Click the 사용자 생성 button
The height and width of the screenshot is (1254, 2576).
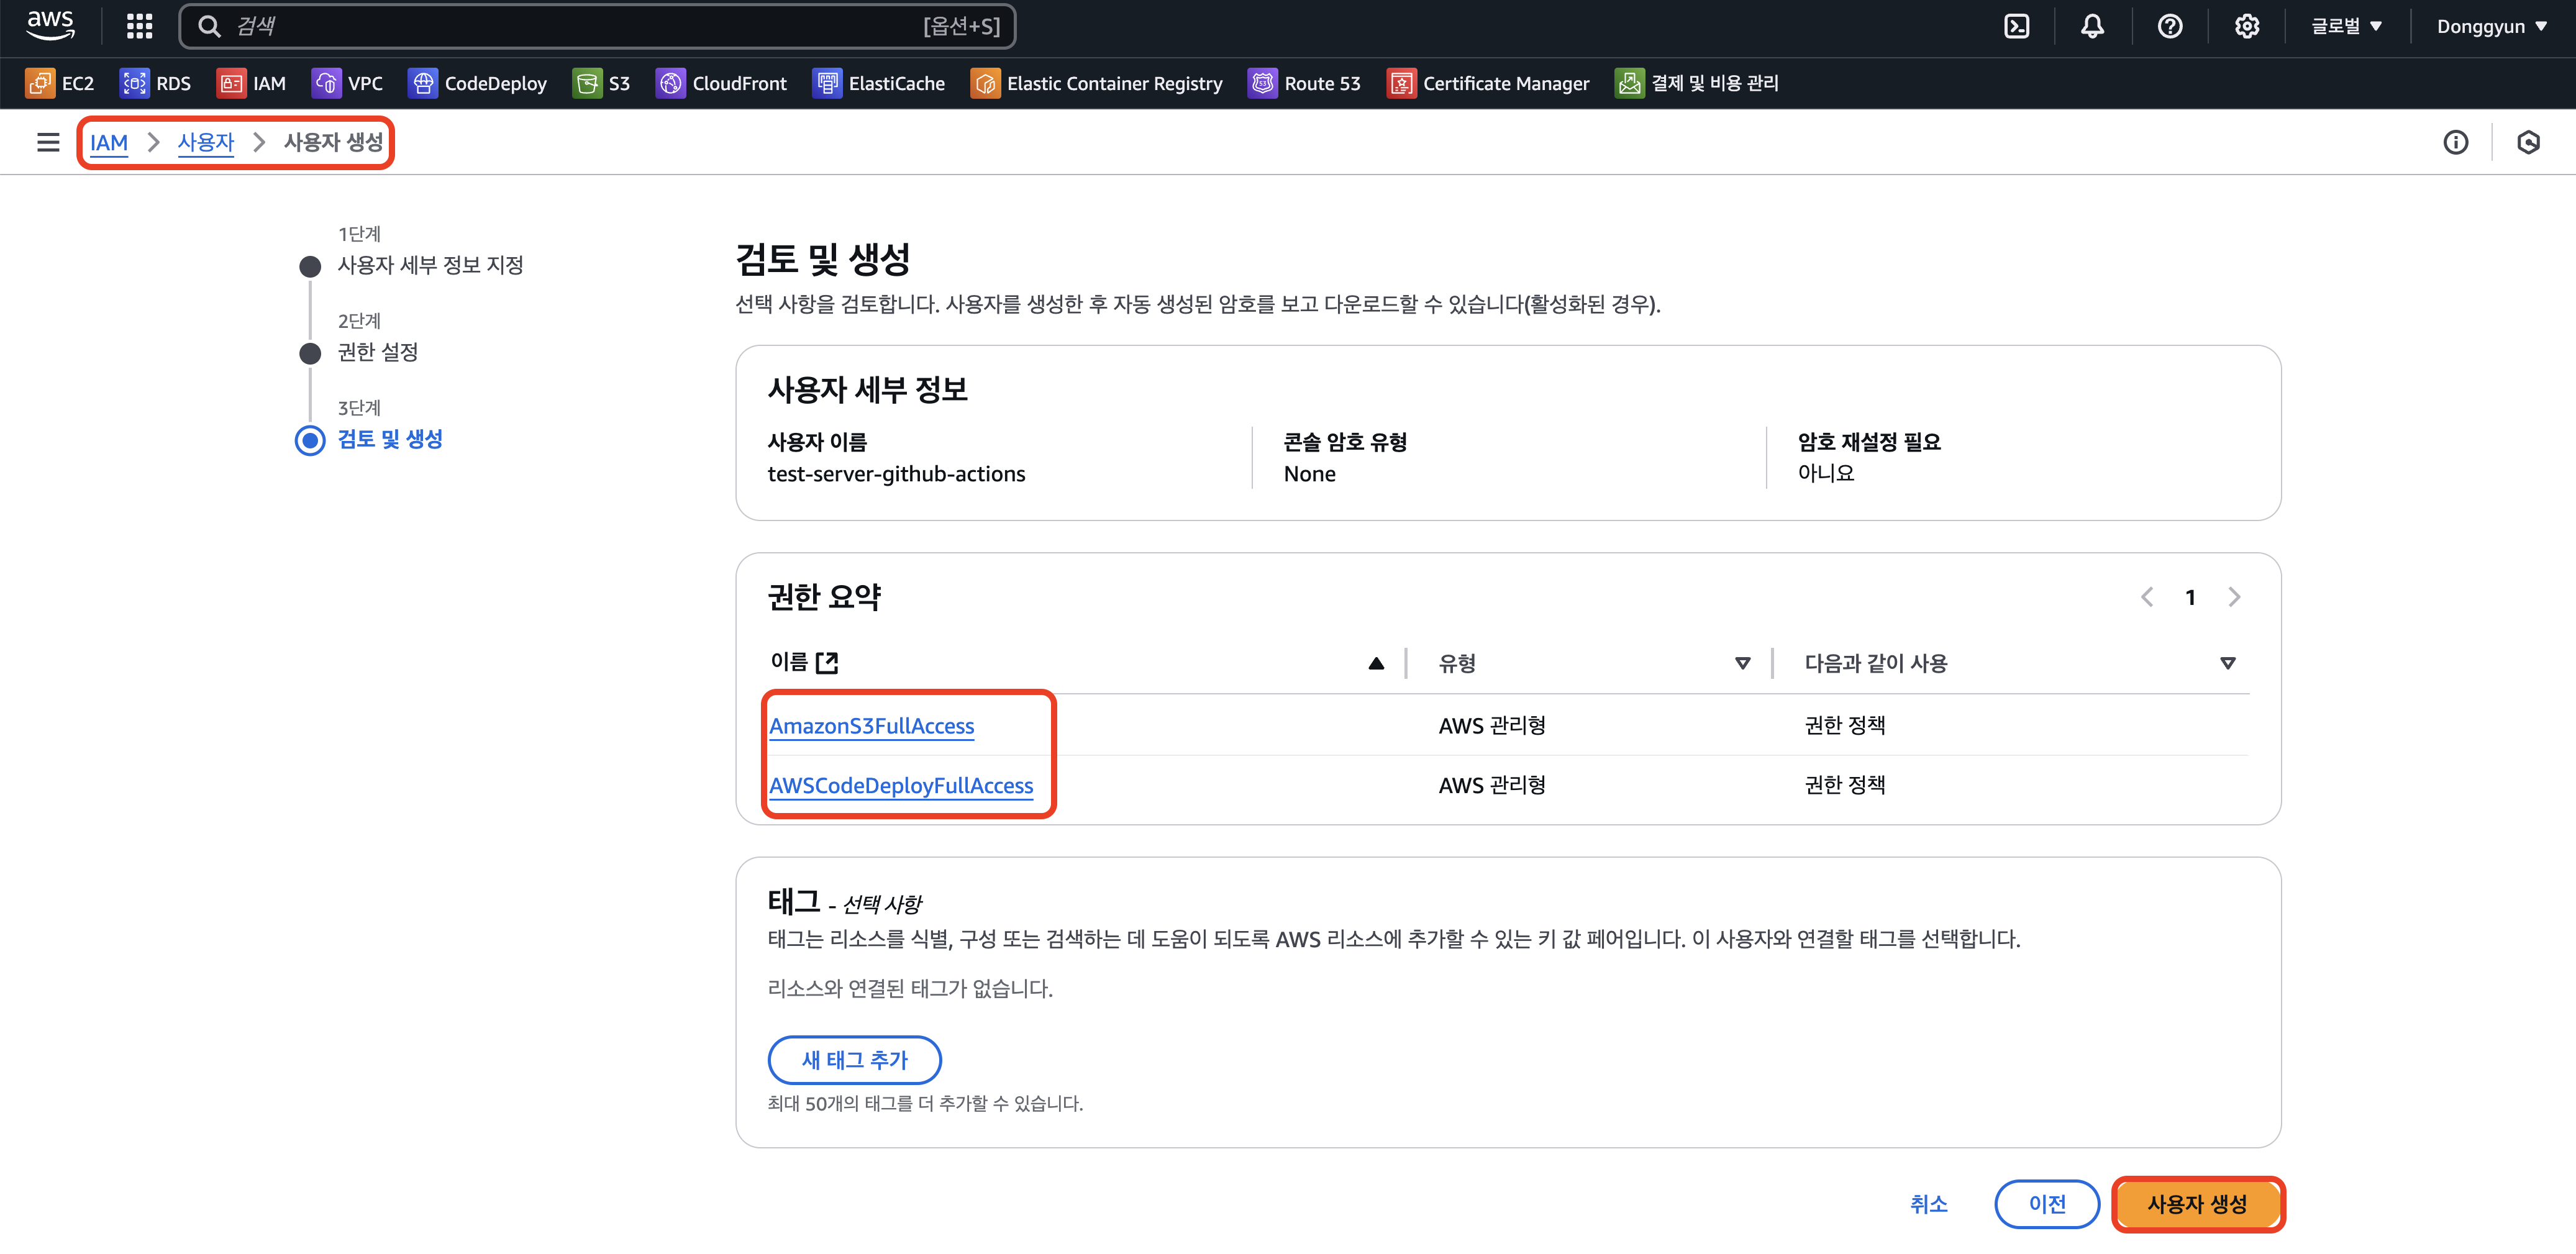[x=2197, y=1204]
